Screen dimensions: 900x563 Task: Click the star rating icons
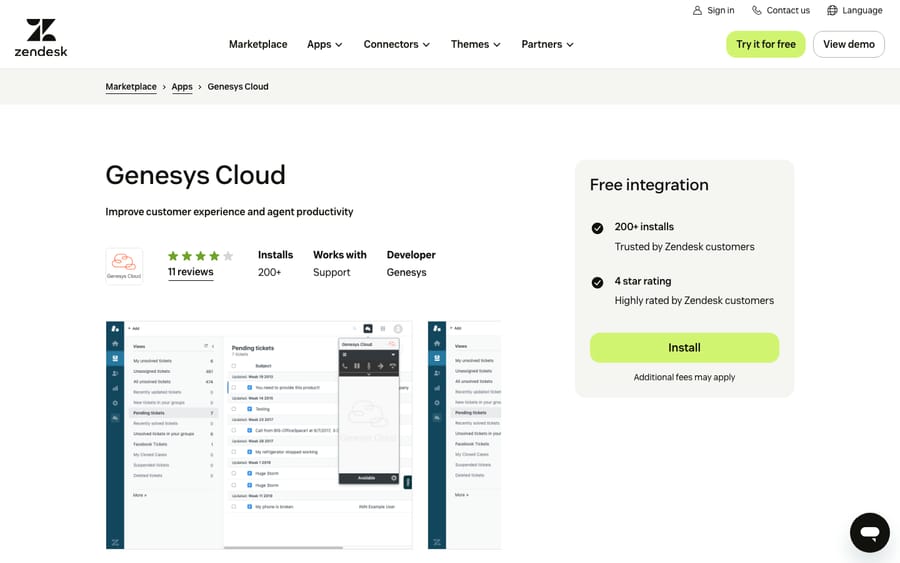tap(200, 256)
